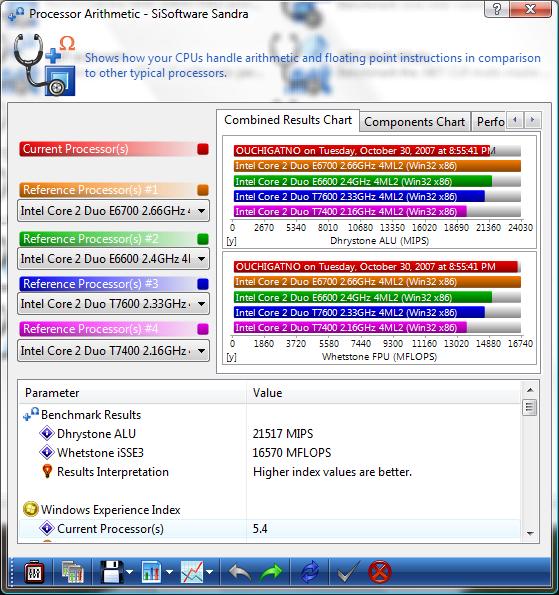Open the save icon dropdown arrow
This screenshot has height=595, width=559.
pos(130,572)
